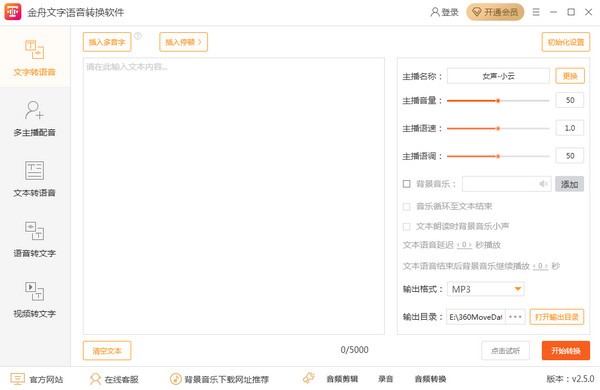
Task: Open the 音频转换 tool link
Action: click(430, 379)
